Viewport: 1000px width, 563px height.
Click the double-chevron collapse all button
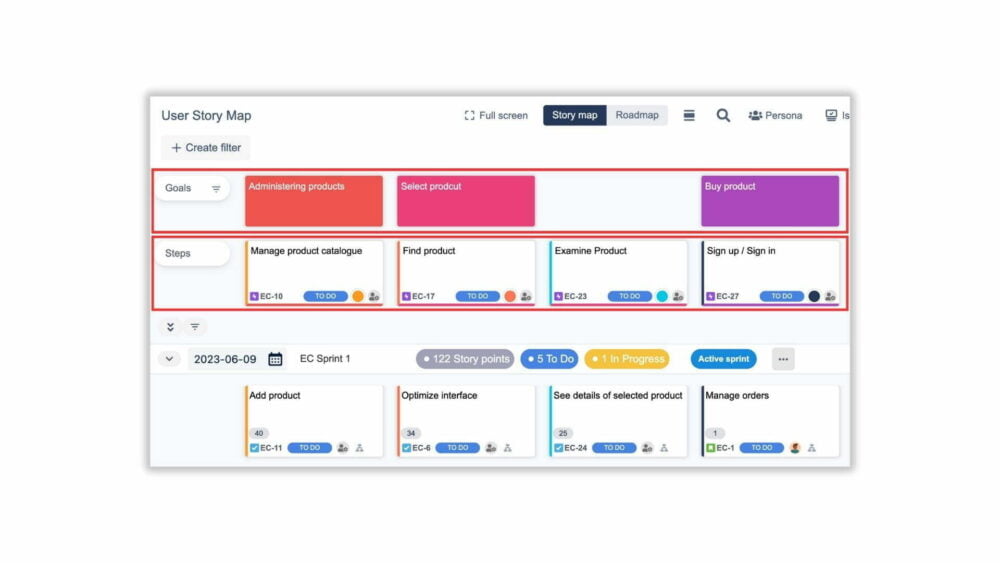[170, 327]
